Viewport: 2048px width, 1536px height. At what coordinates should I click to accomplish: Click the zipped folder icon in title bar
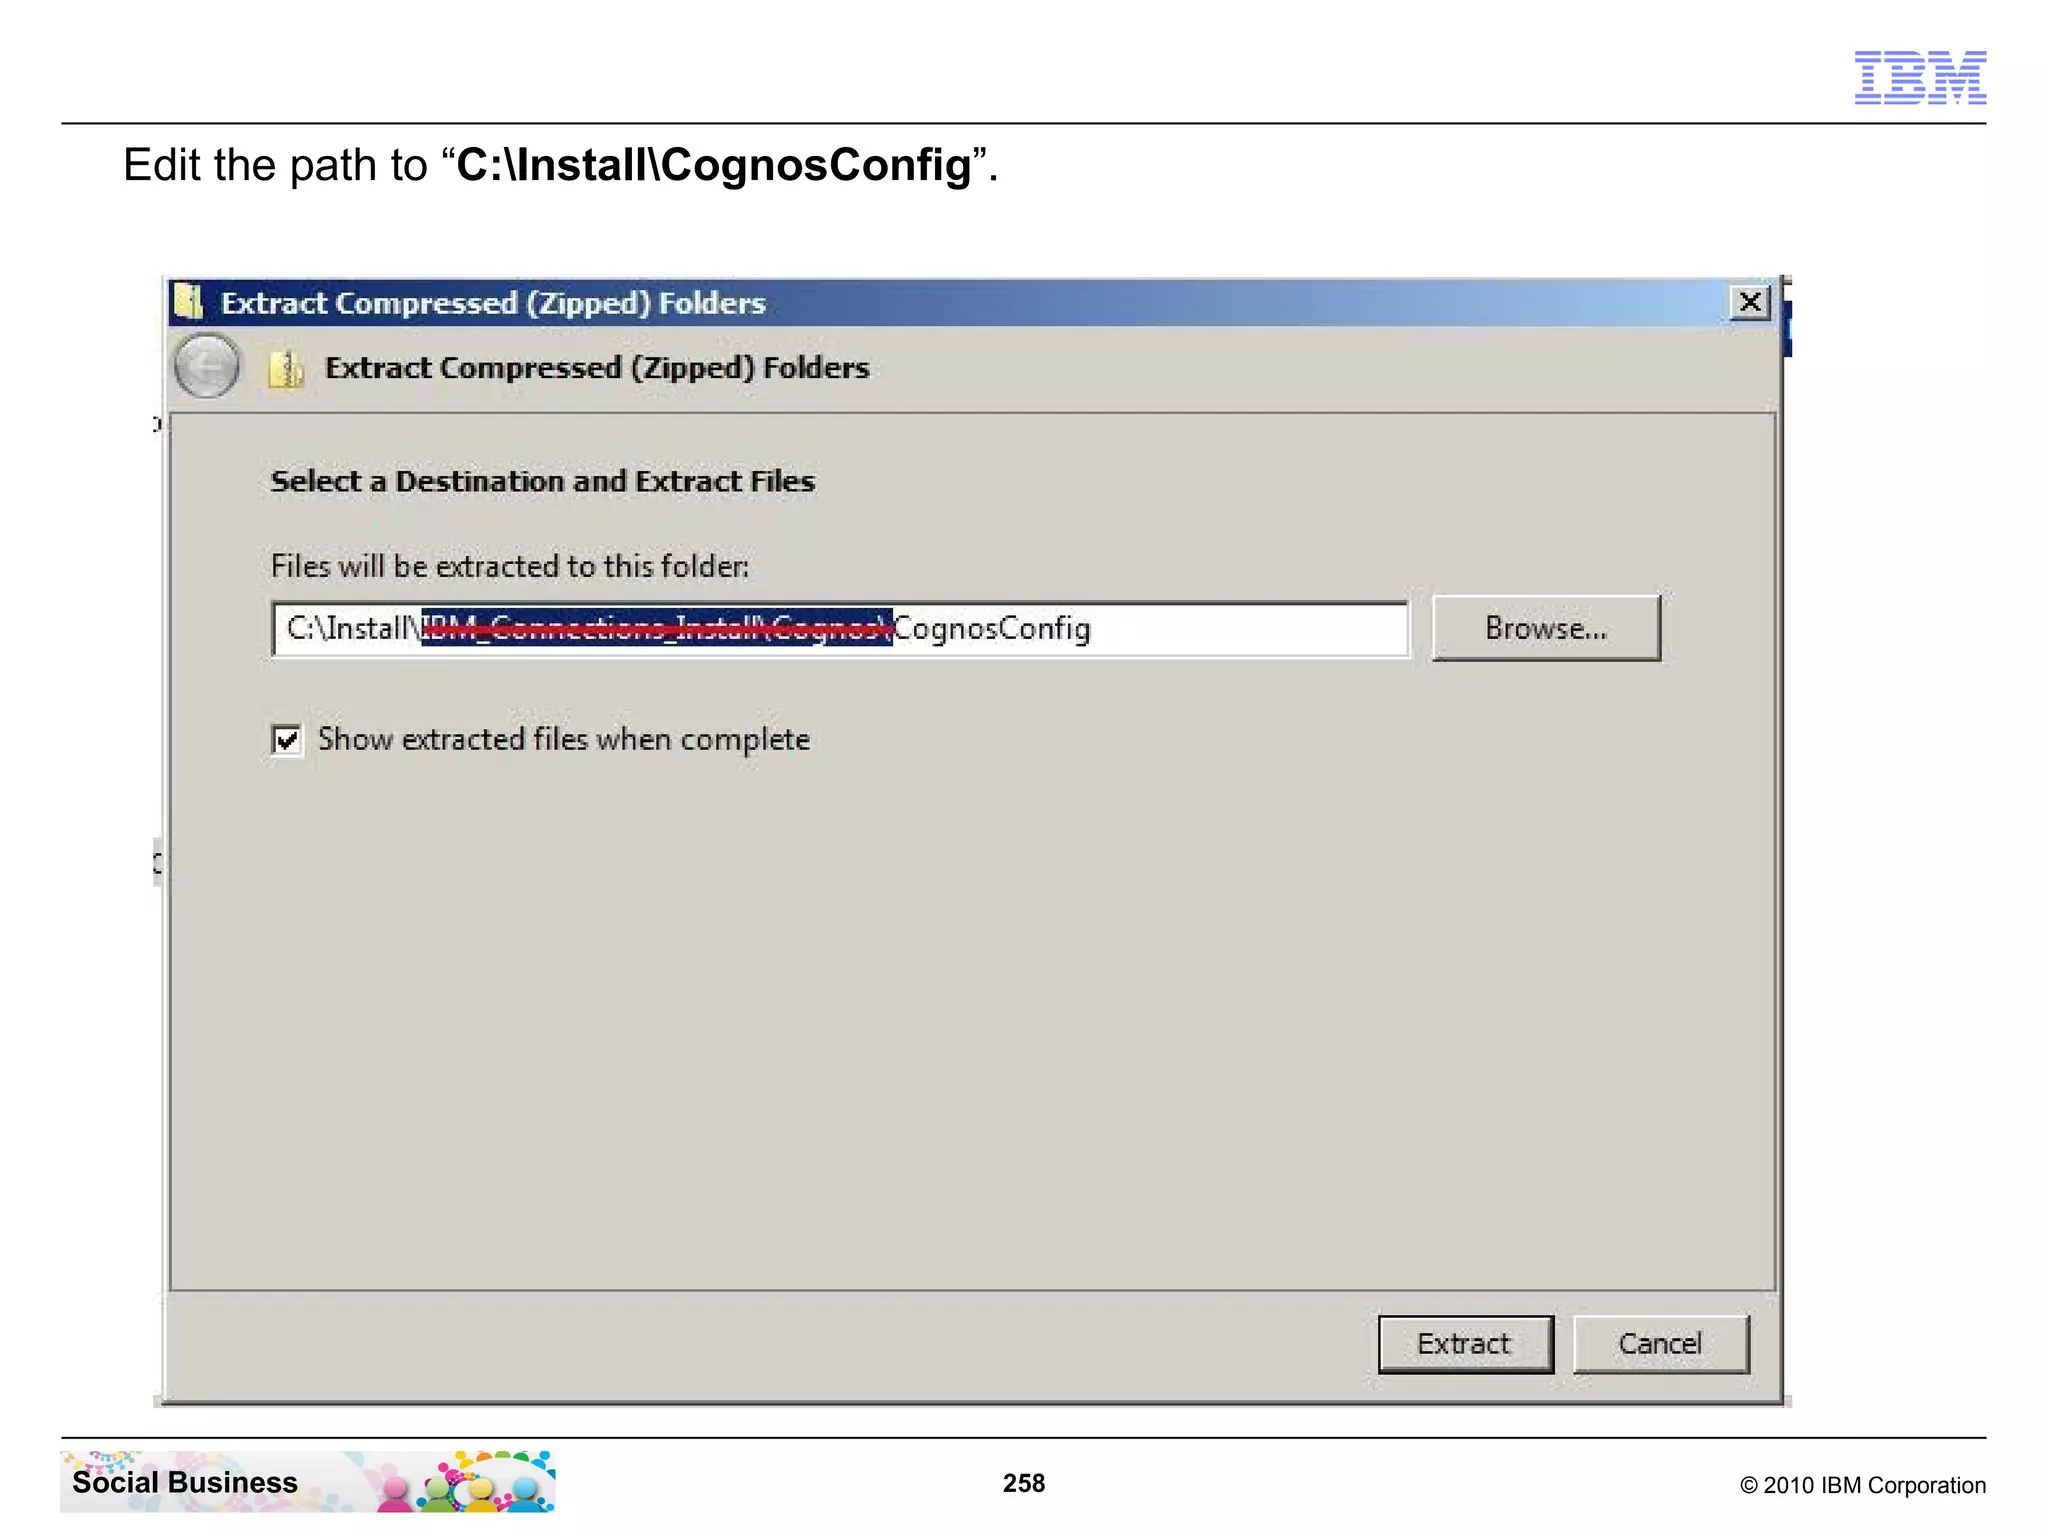(188, 301)
